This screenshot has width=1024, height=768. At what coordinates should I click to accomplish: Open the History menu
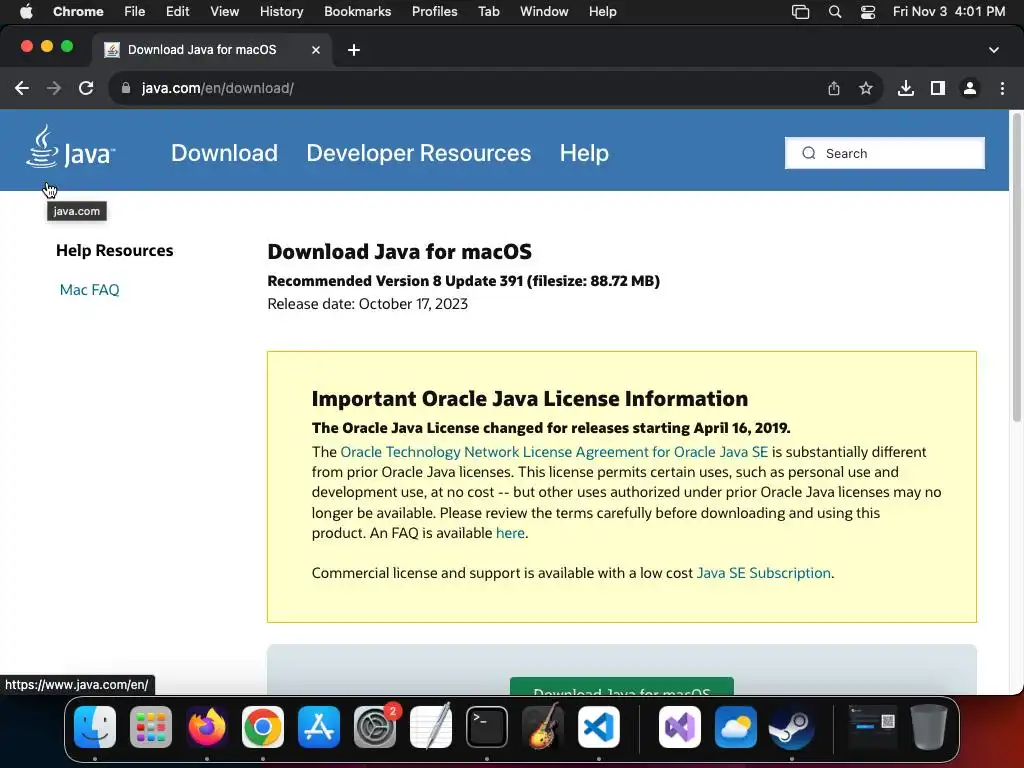click(281, 11)
